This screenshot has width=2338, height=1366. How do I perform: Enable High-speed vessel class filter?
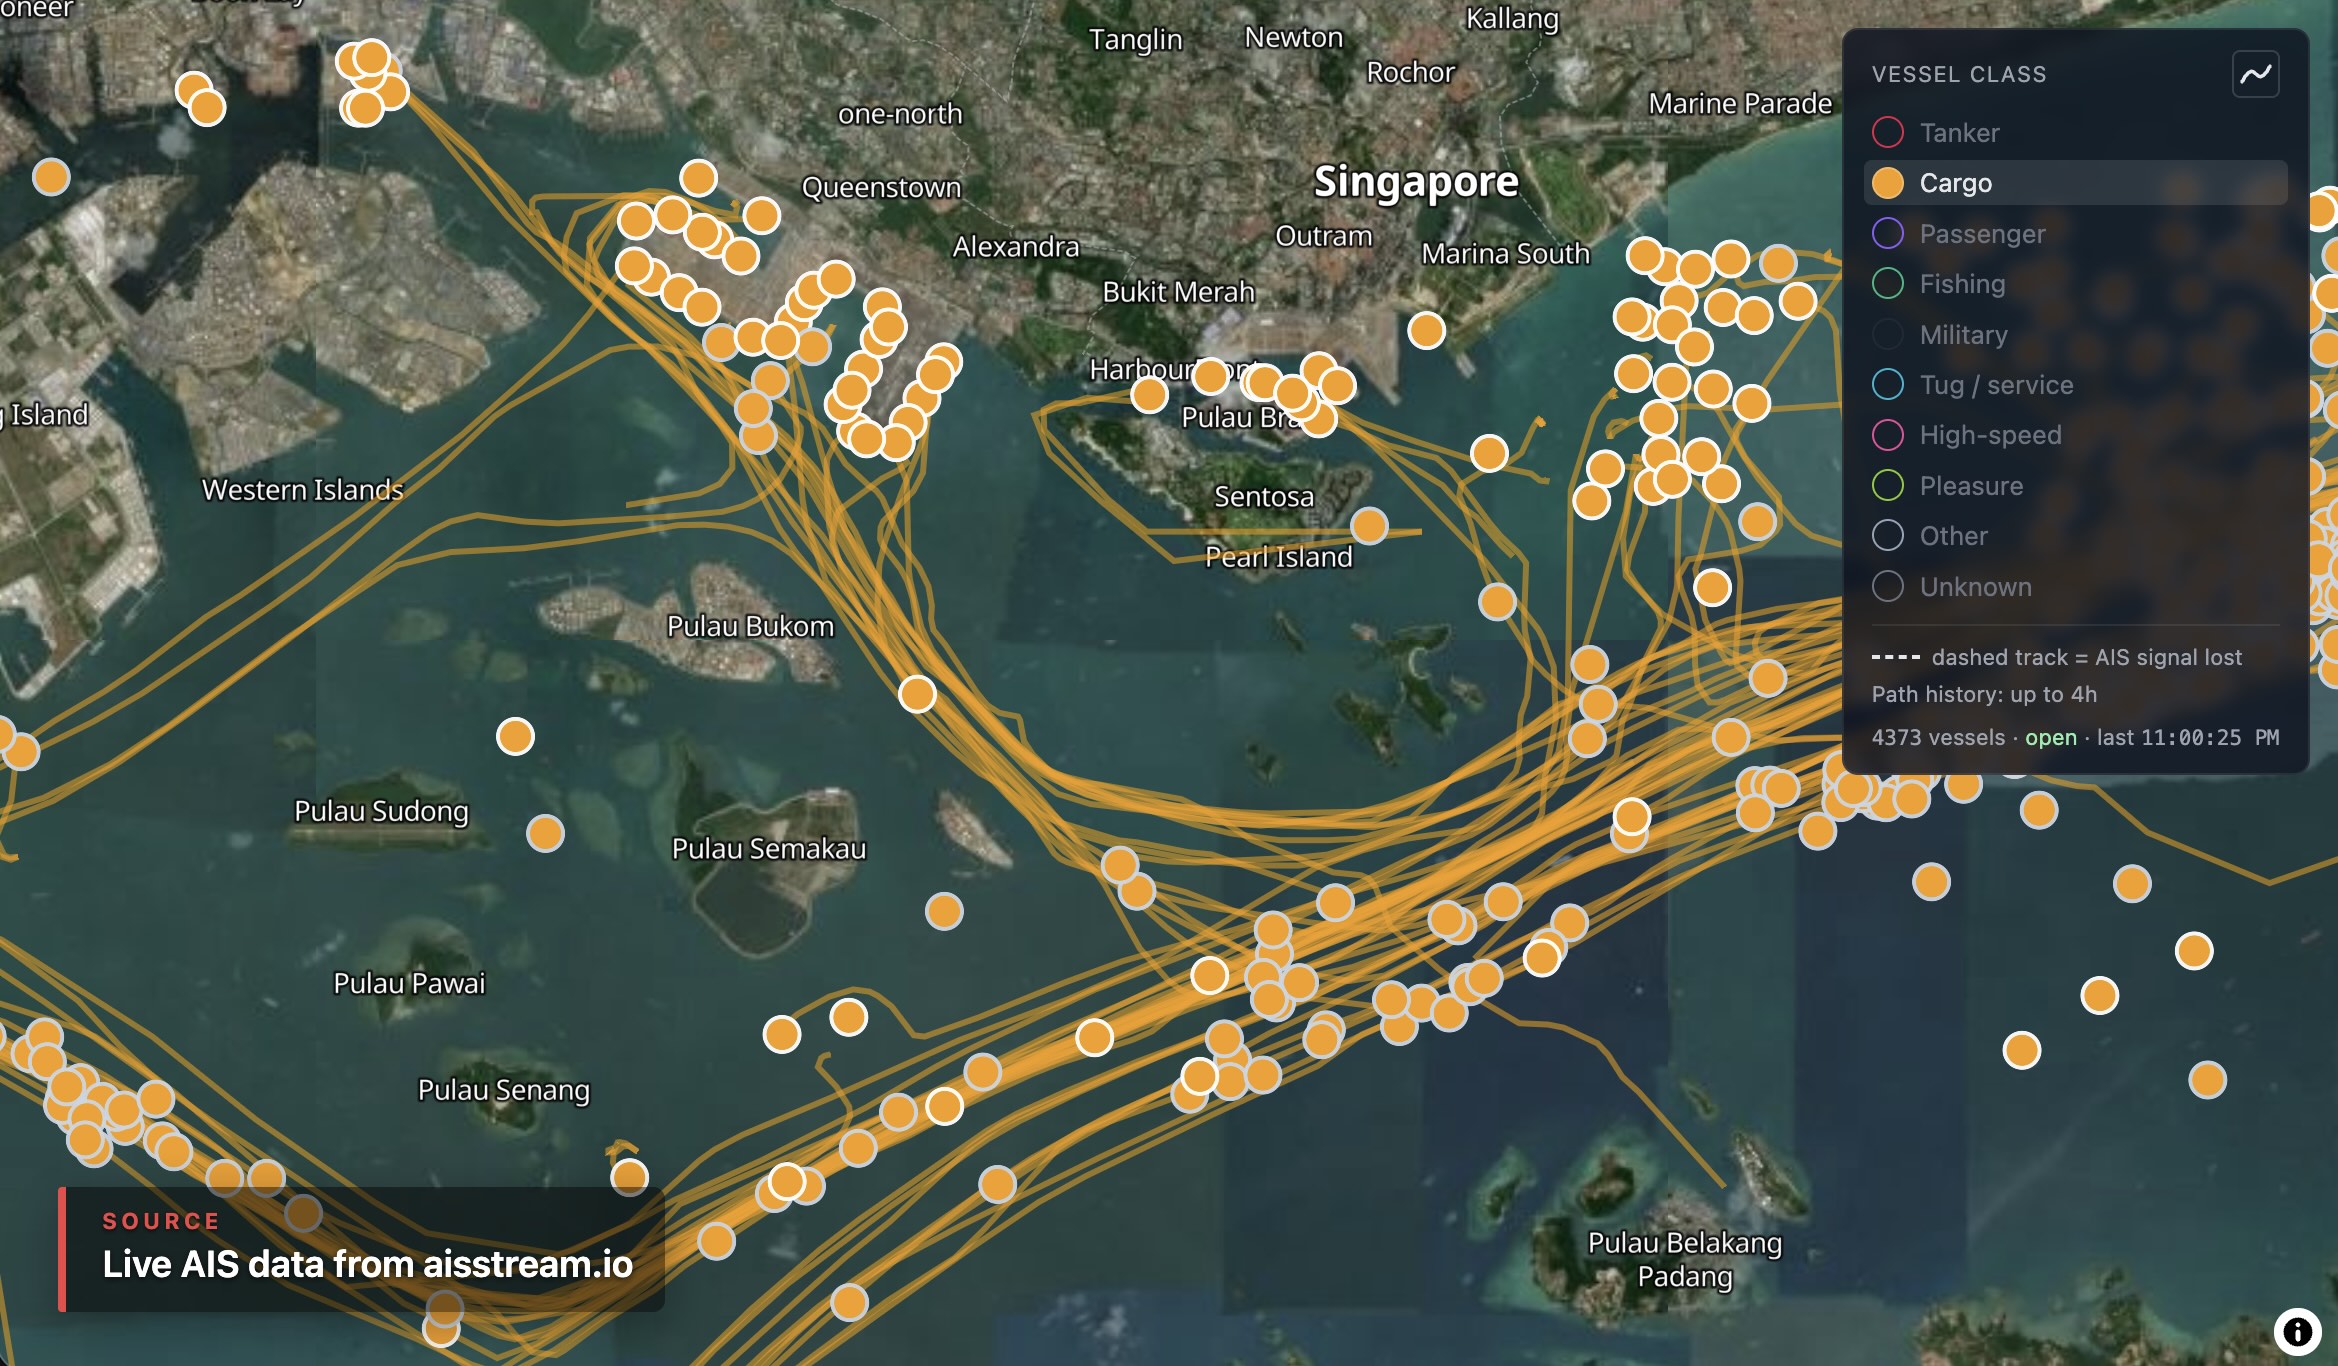click(x=2075, y=435)
